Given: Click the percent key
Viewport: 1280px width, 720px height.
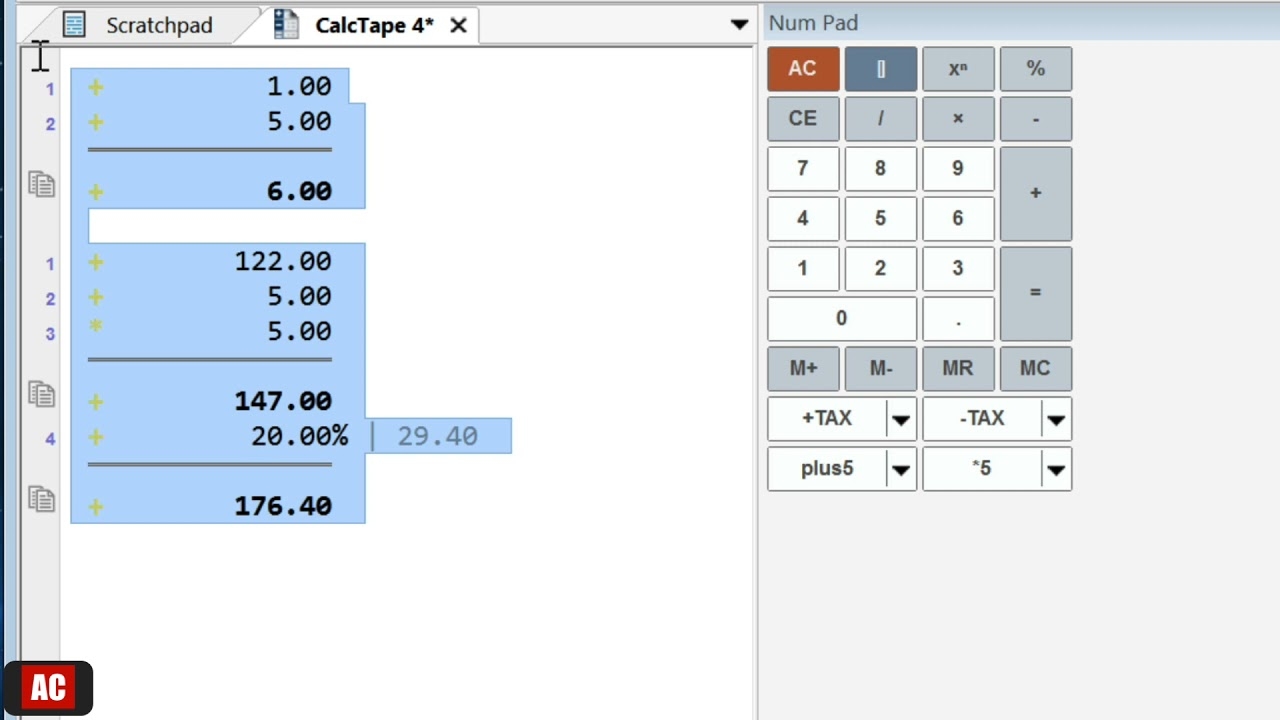Looking at the screenshot, I should (x=1035, y=69).
